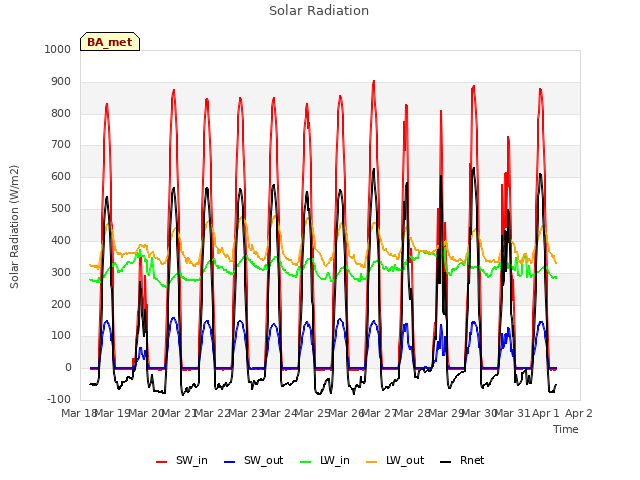Screen dimensions: 640x480
Task: Toggle the Rnet legend entry
Action: pyautogui.click(x=462, y=461)
